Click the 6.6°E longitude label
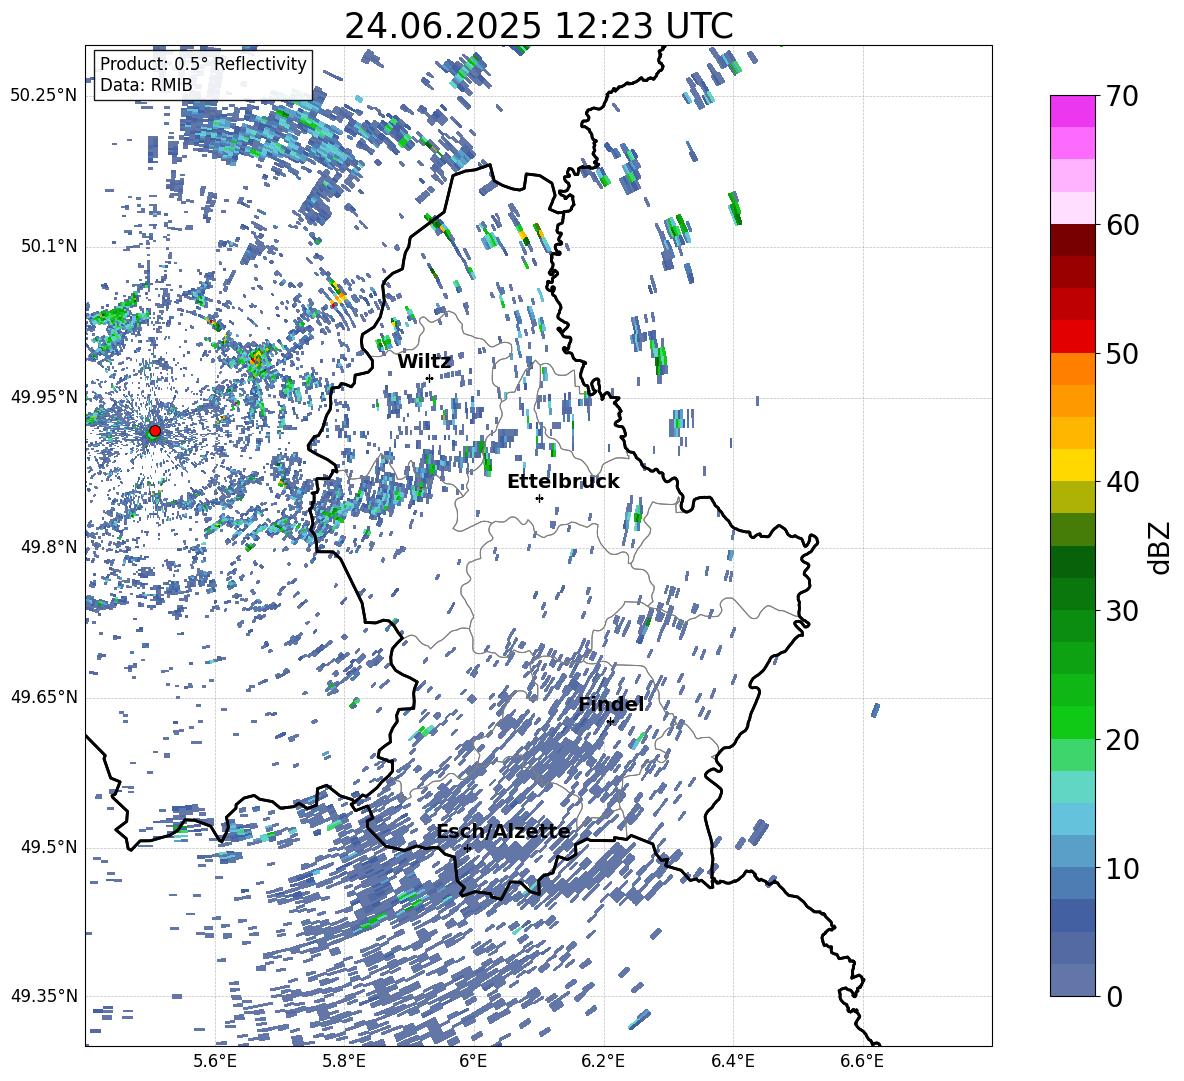Image resolution: width=1184 pixels, height=1081 pixels. 862,1061
